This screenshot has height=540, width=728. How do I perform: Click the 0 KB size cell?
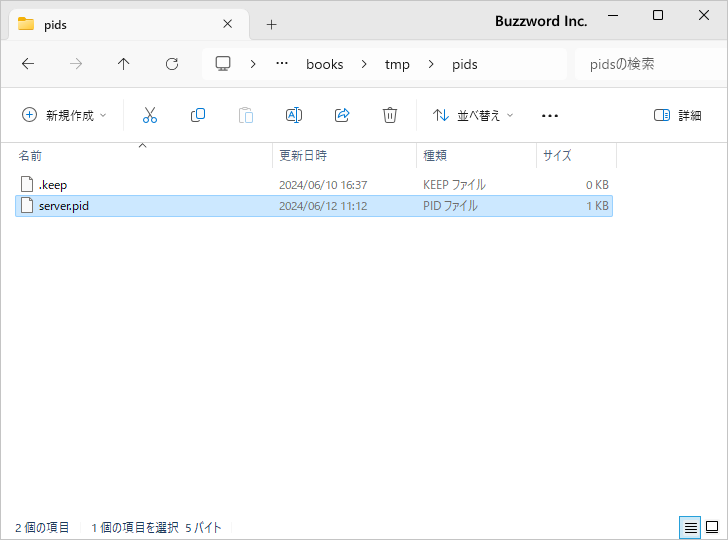click(x=597, y=185)
